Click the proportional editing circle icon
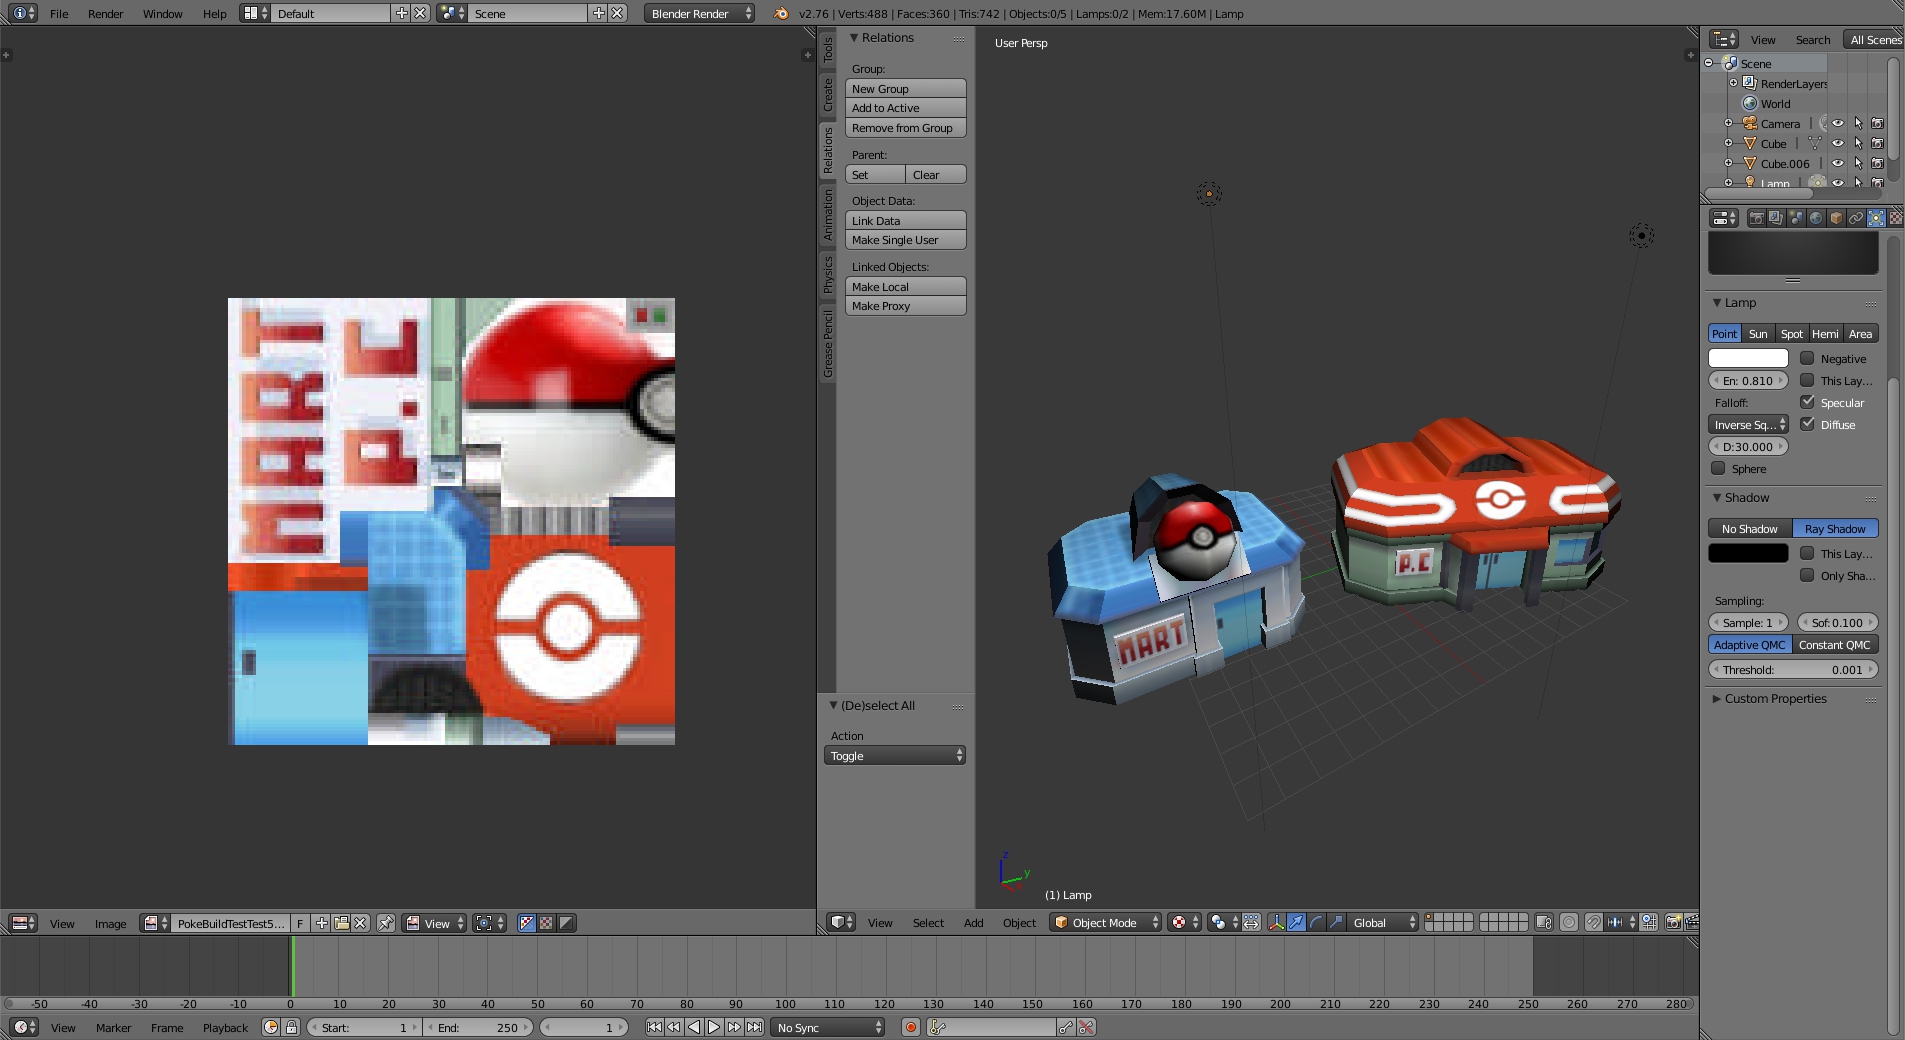Viewport: 1905px width, 1040px height. point(1569,922)
